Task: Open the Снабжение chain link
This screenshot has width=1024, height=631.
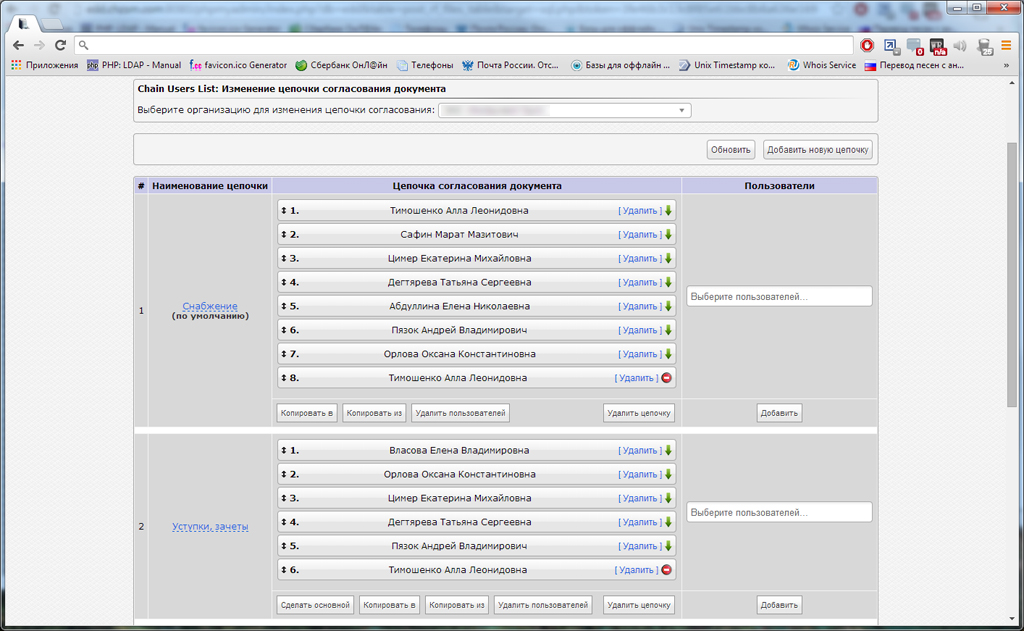Action: tap(210, 306)
